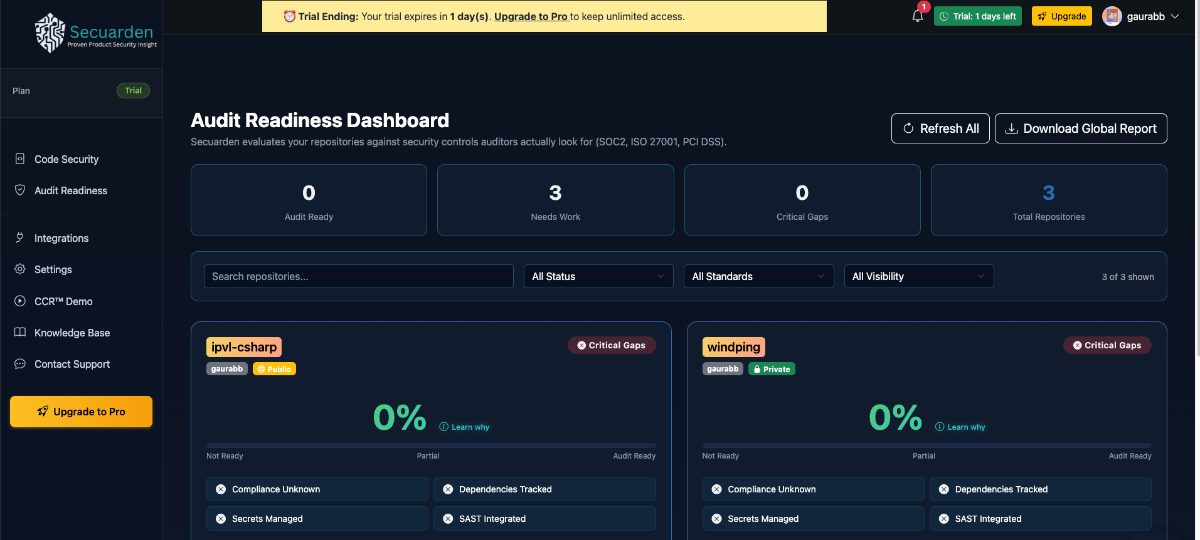Screen dimensions: 1200x540
Task: Click ipvl-csharp Learn why info icon
Action: (x=444, y=427)
